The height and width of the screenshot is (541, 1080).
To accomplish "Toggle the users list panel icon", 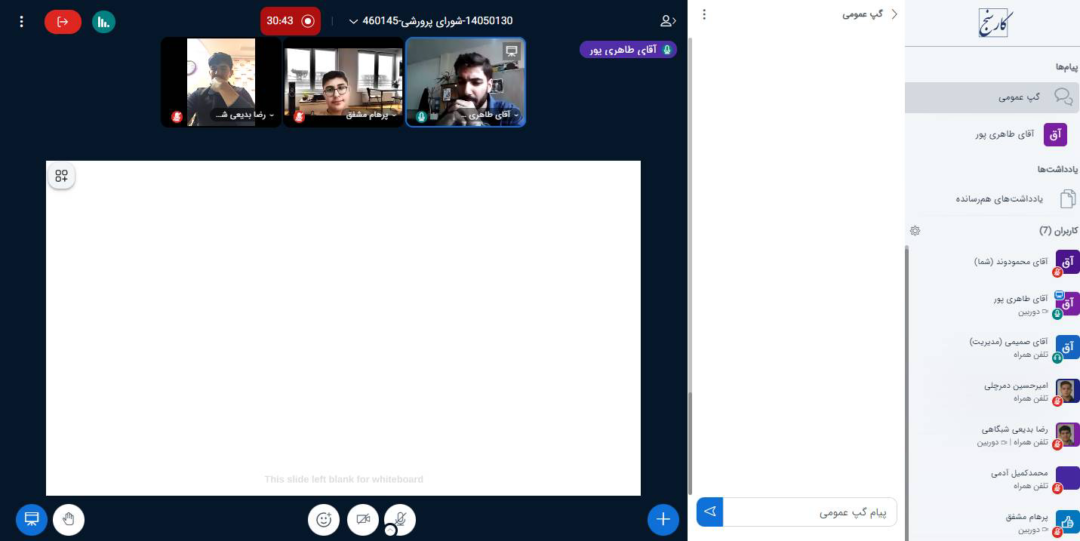I will point(667,21).
